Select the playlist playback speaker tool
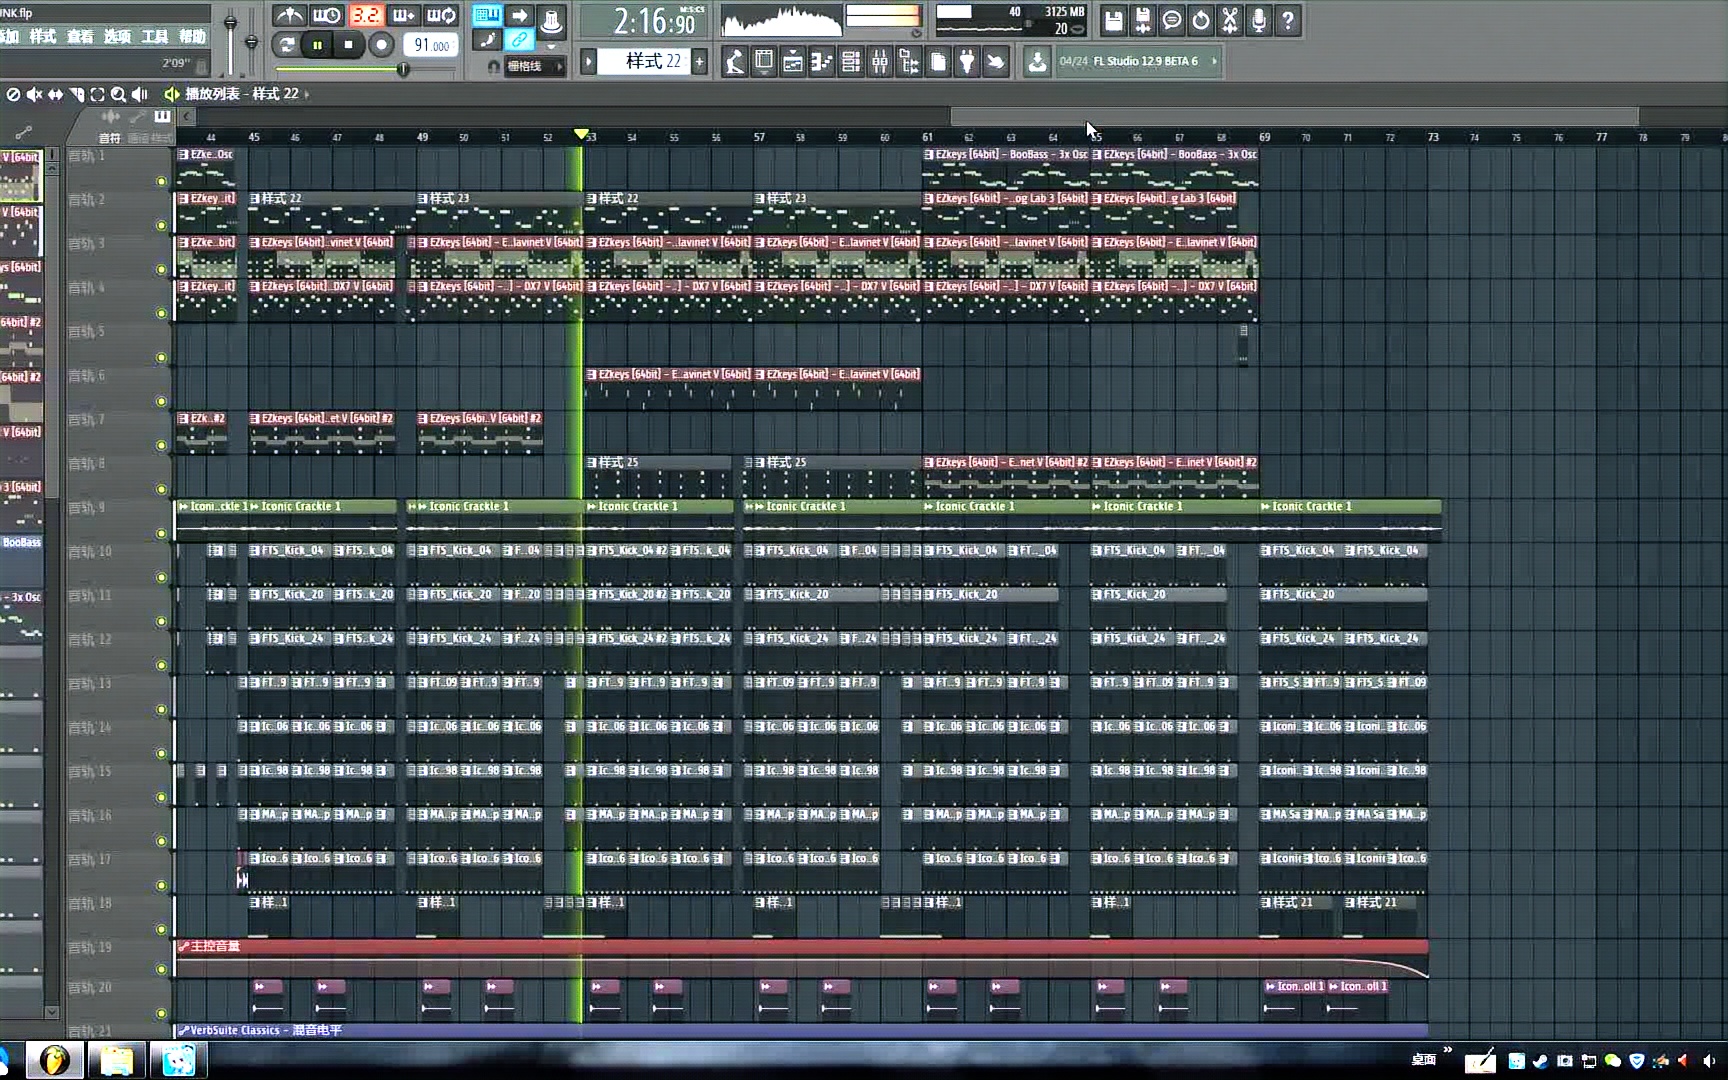This screenshot has width=1728, height=1080. point(139,94)
